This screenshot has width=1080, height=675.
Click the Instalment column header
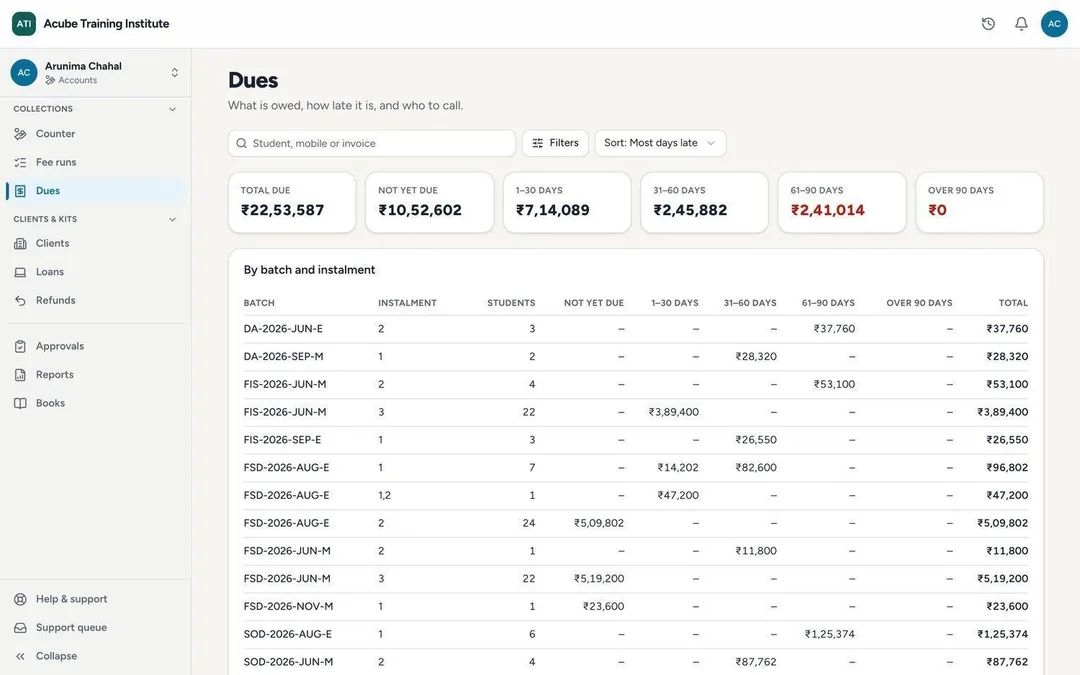point(407,303)
